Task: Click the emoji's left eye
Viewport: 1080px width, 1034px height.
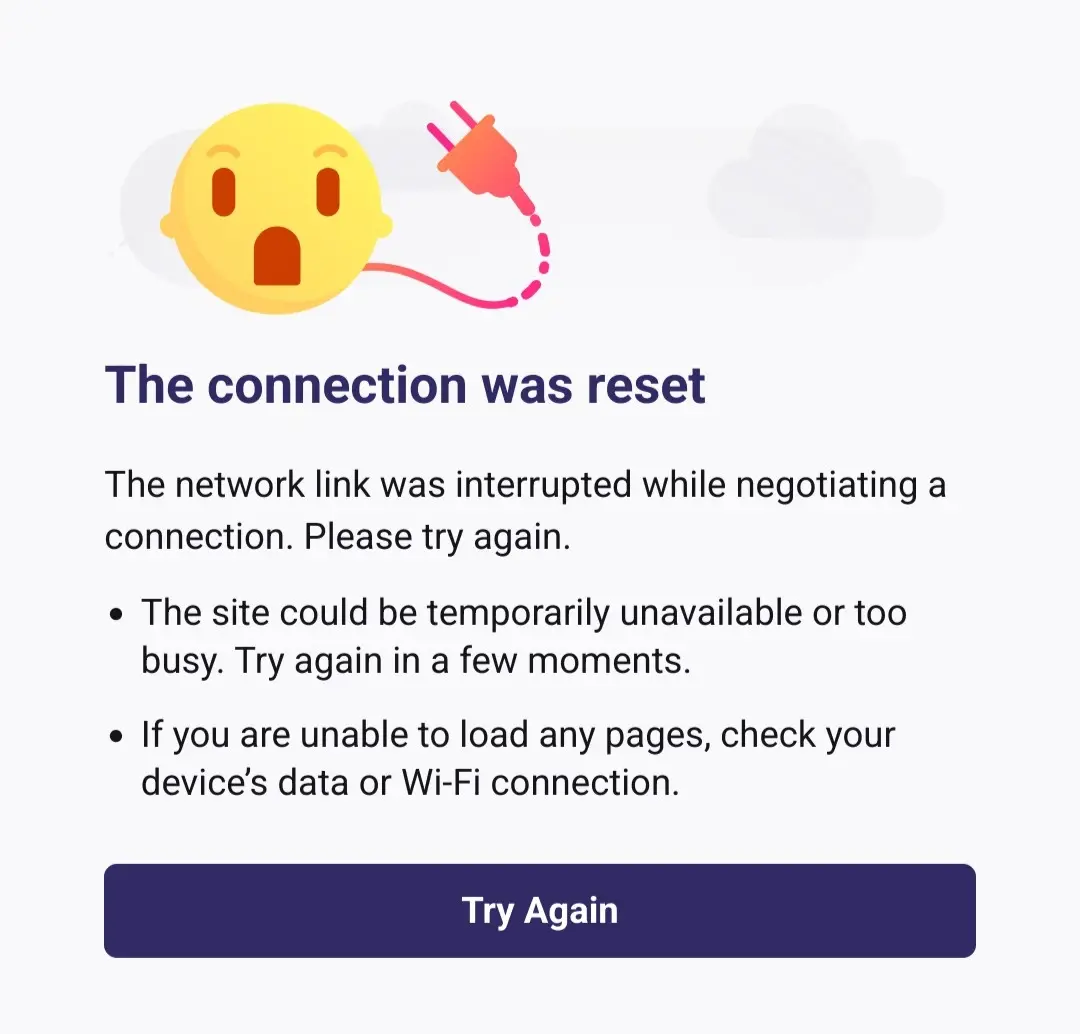Action: (224, 192)
